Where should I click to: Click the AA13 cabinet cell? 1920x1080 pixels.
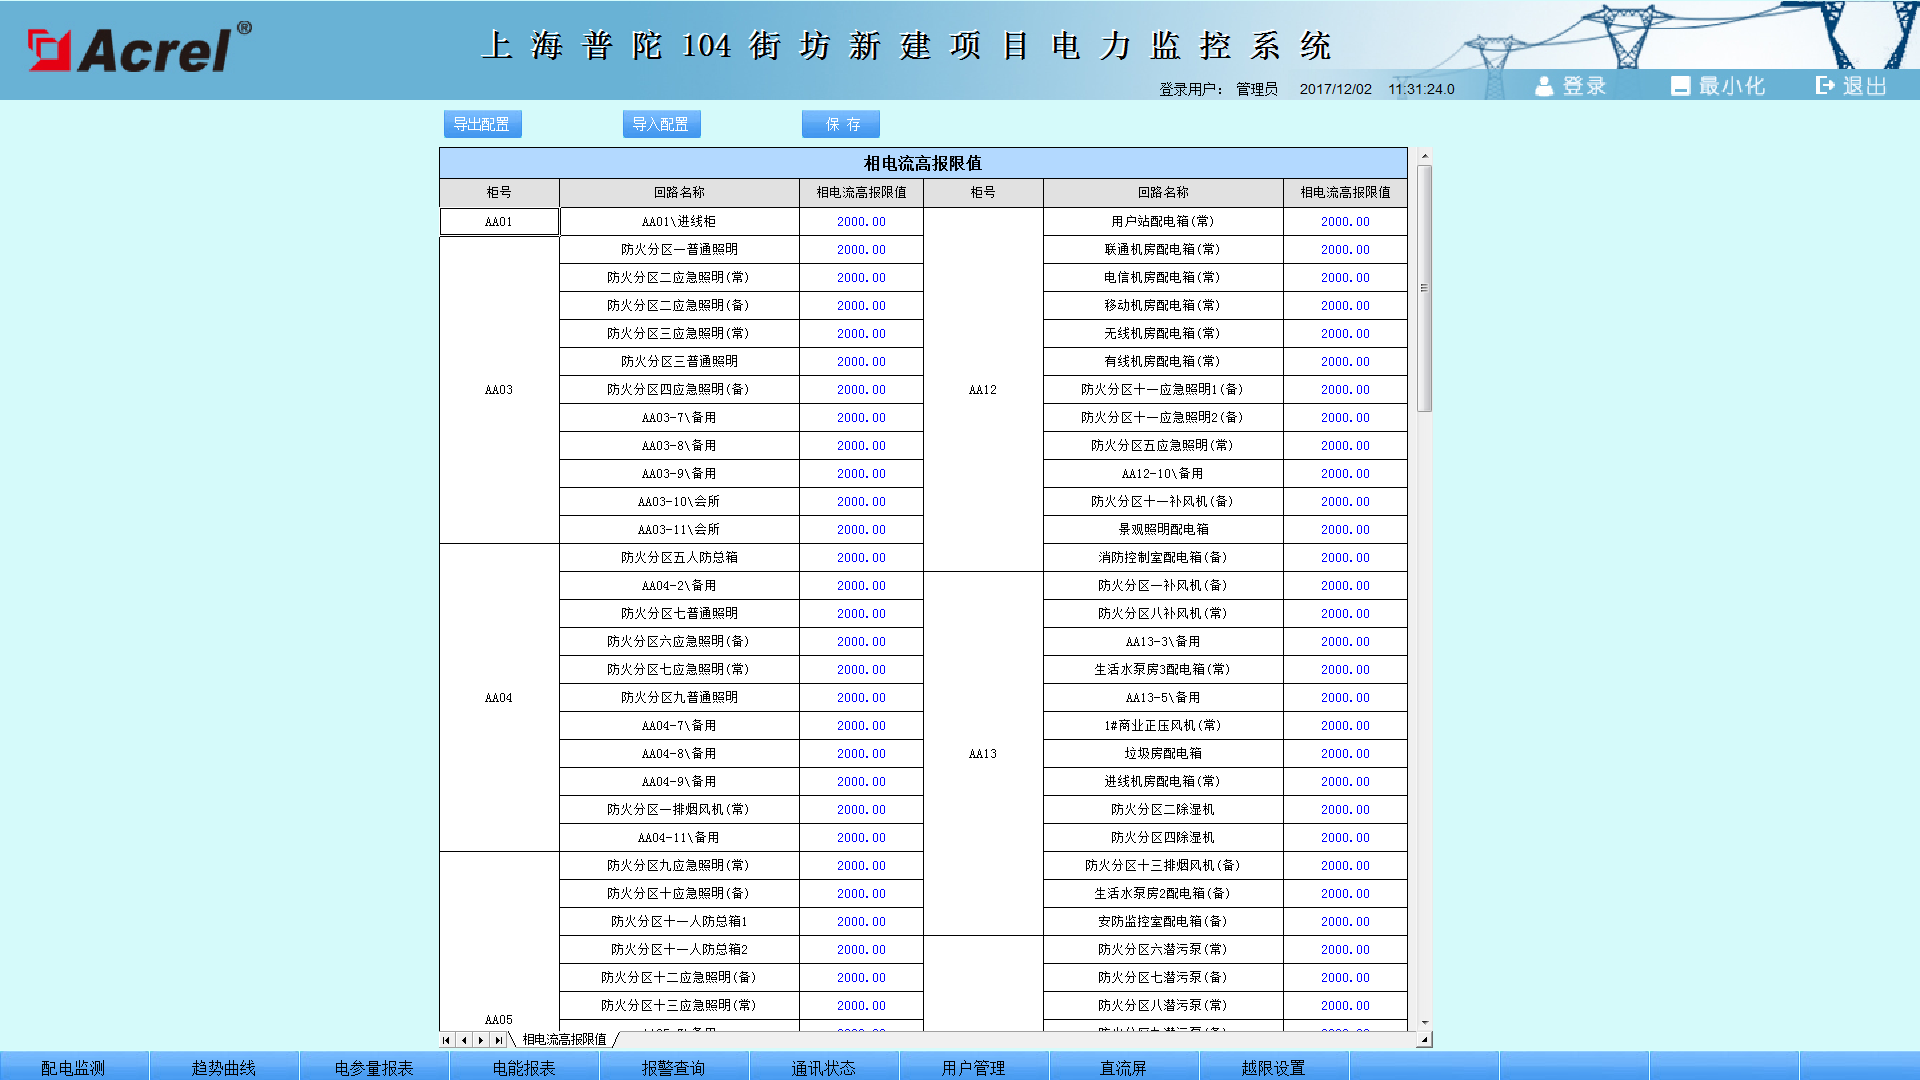[x=983, y=754]
